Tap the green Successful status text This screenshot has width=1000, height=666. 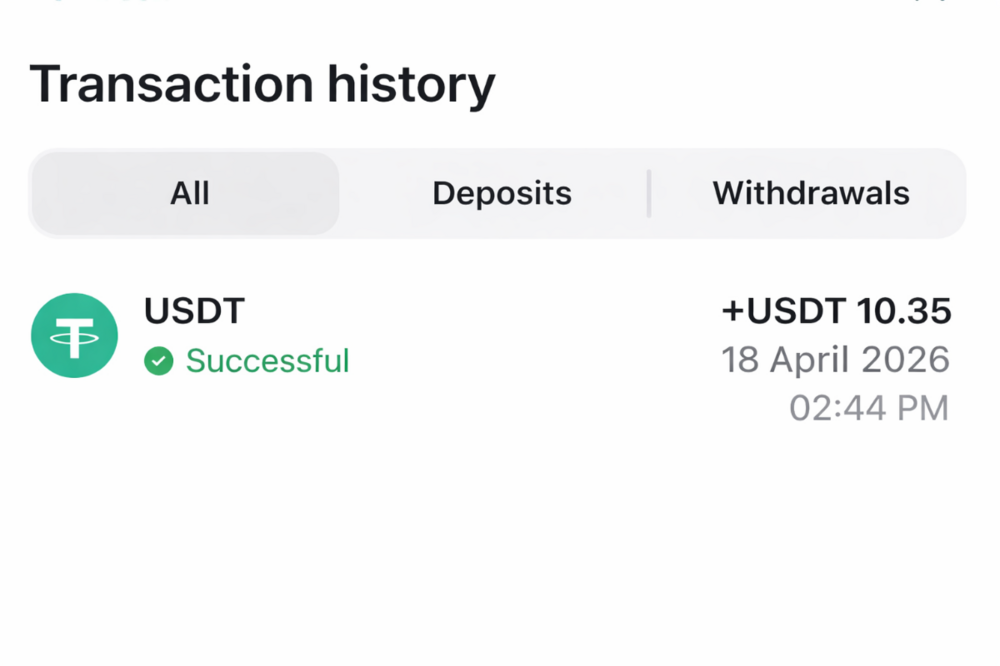pos(267,360)
